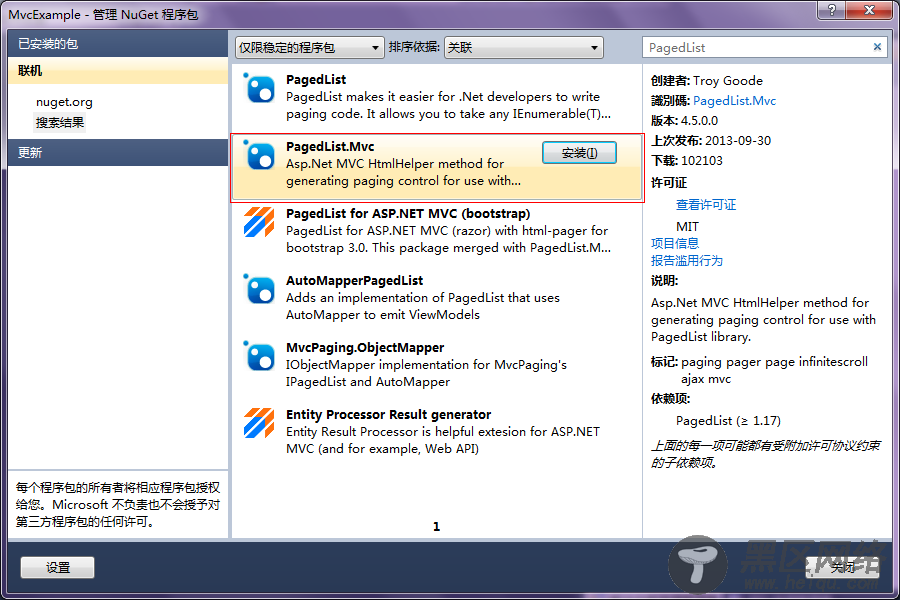The image size is (900, 600).
Task: Select the 联机 section
Action: [x=118, y=71]
